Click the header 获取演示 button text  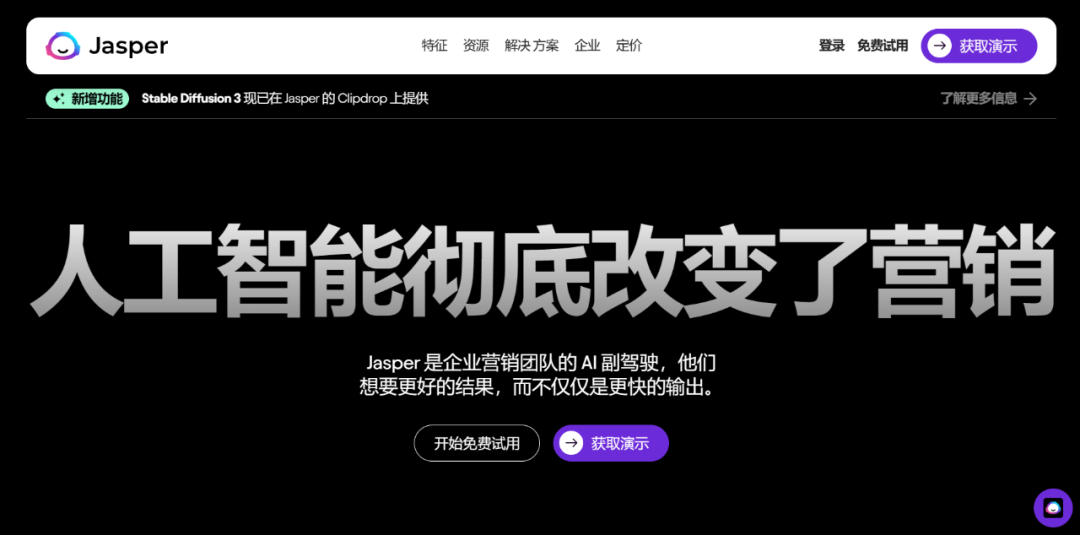[x=988, y=46]
